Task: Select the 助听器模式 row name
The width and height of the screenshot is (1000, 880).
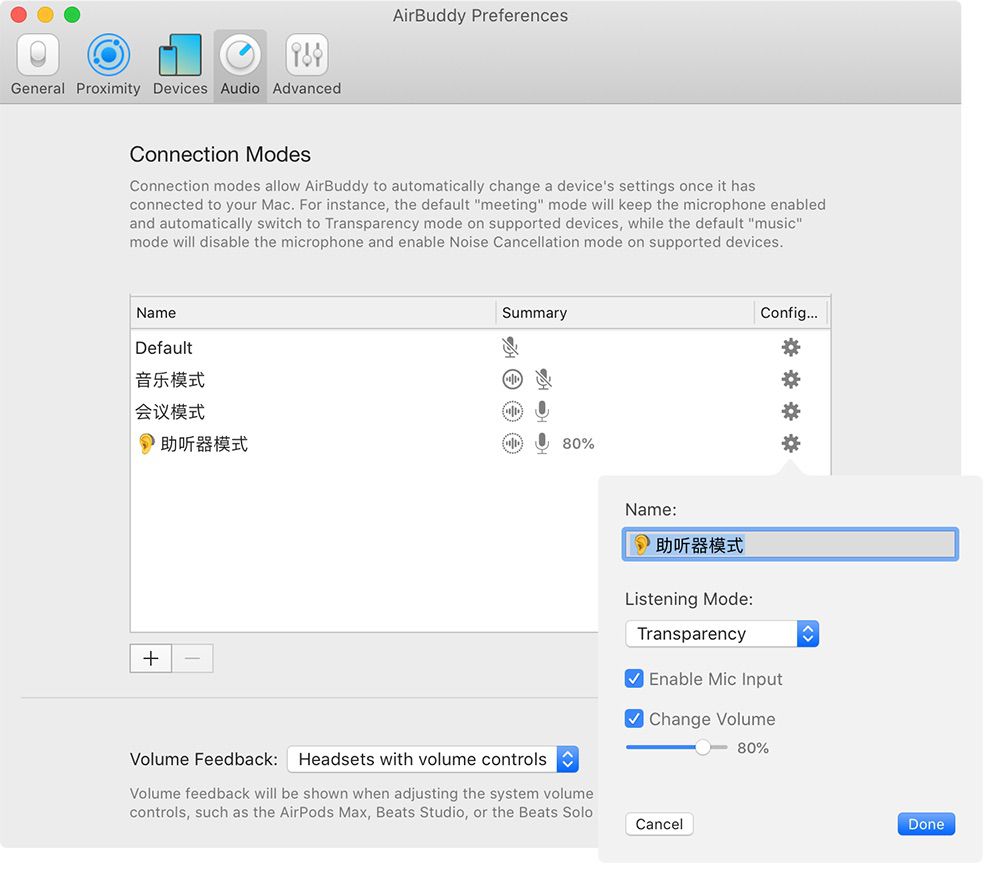Action: point(204,444)
